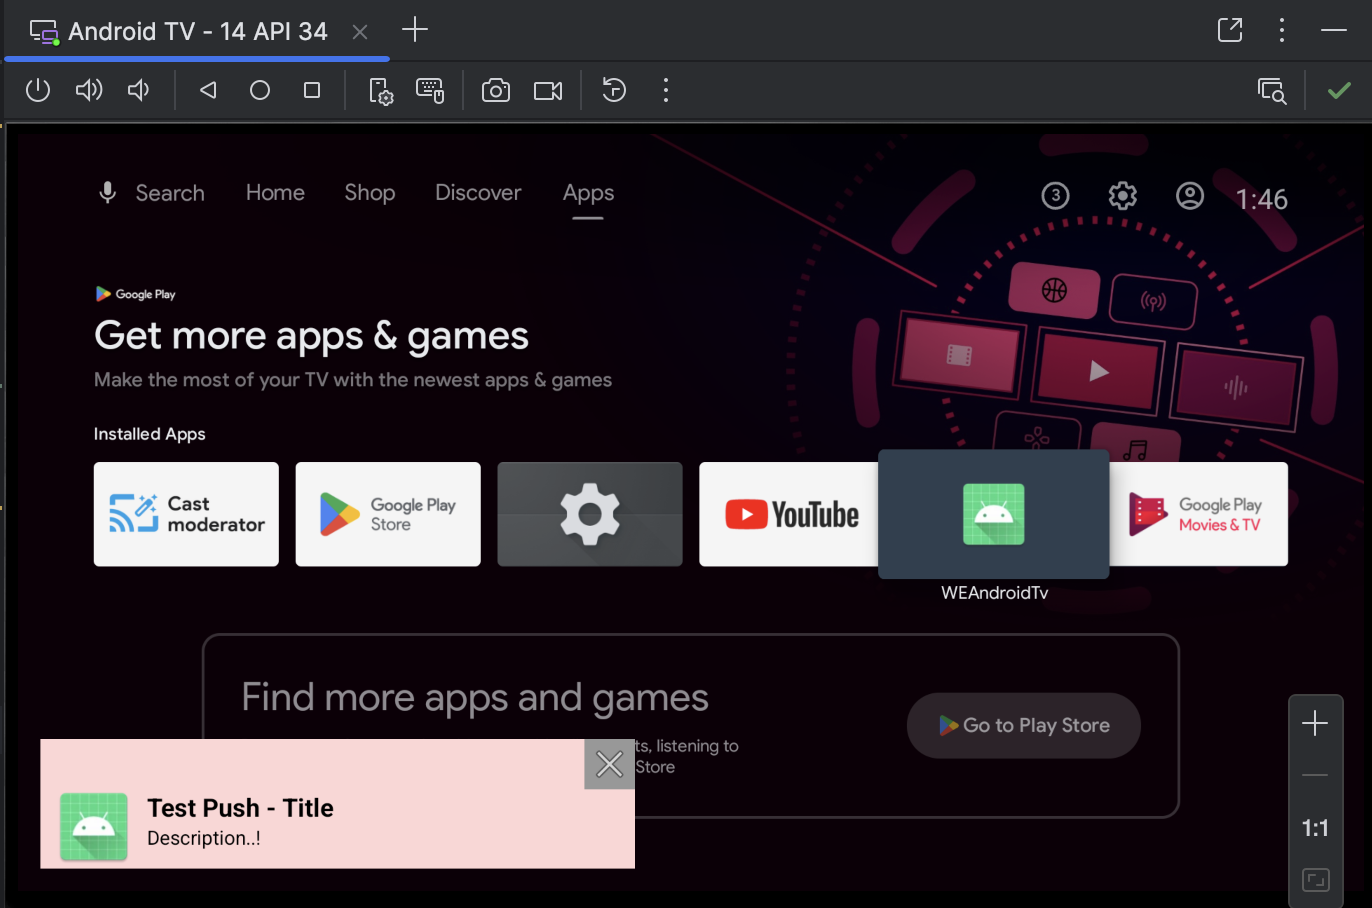Open the hardware input keyboard icon
1372x908 pixels.
tap(430, 91)
